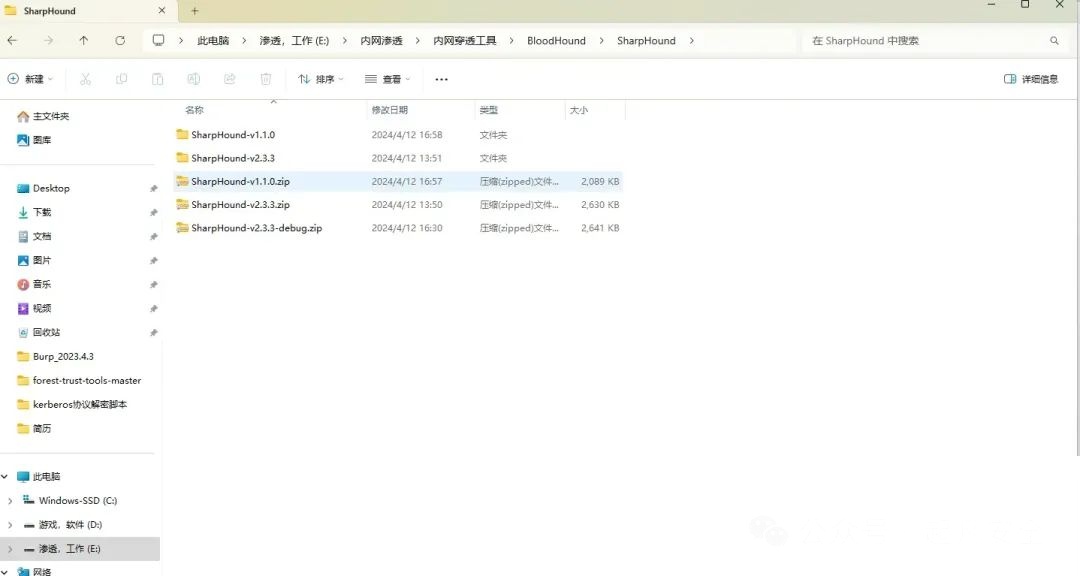1080x576 pixels.
Task: Click the PC monitor icon in address bar
Action: 158,41
